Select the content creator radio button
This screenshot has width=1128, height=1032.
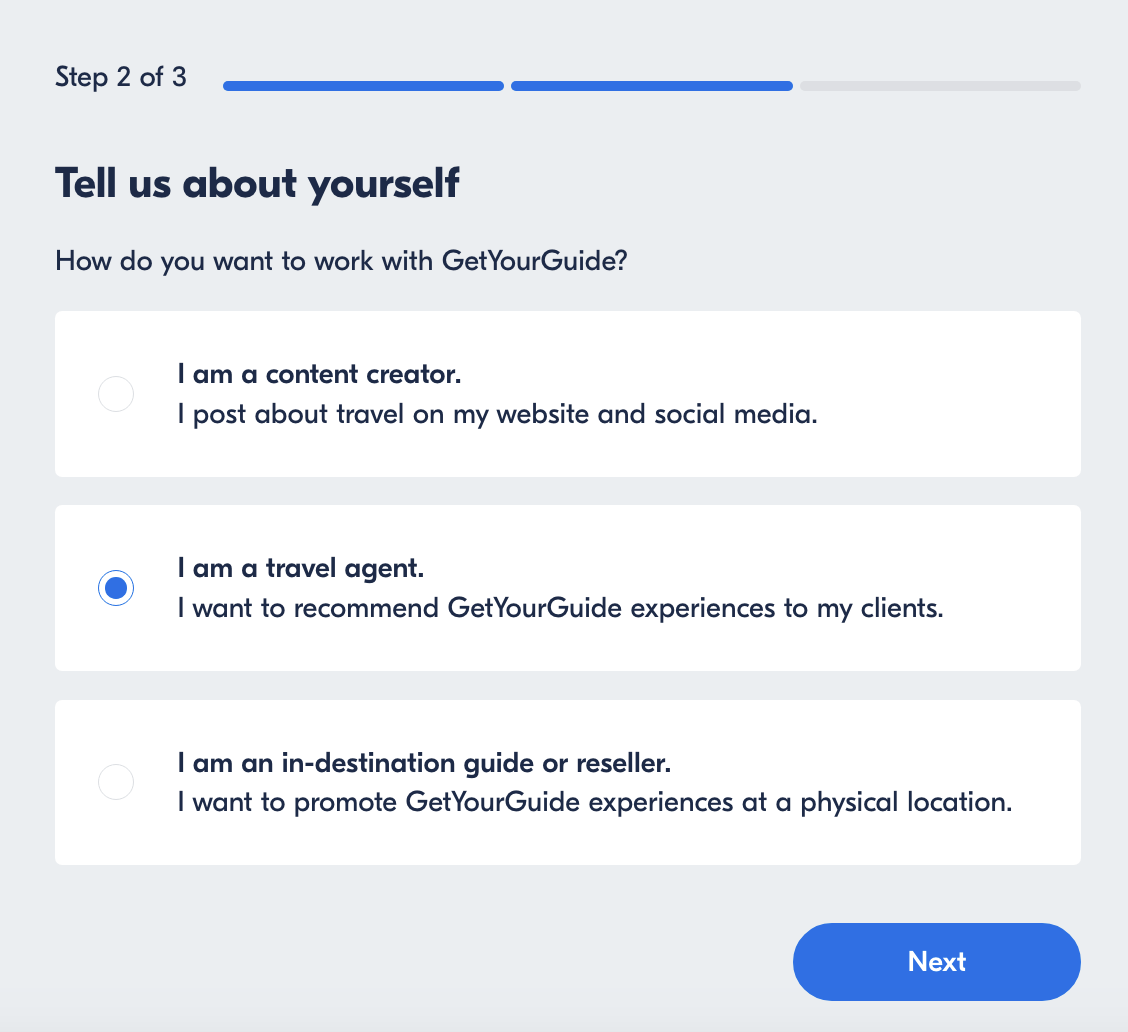tap(116, 393)
